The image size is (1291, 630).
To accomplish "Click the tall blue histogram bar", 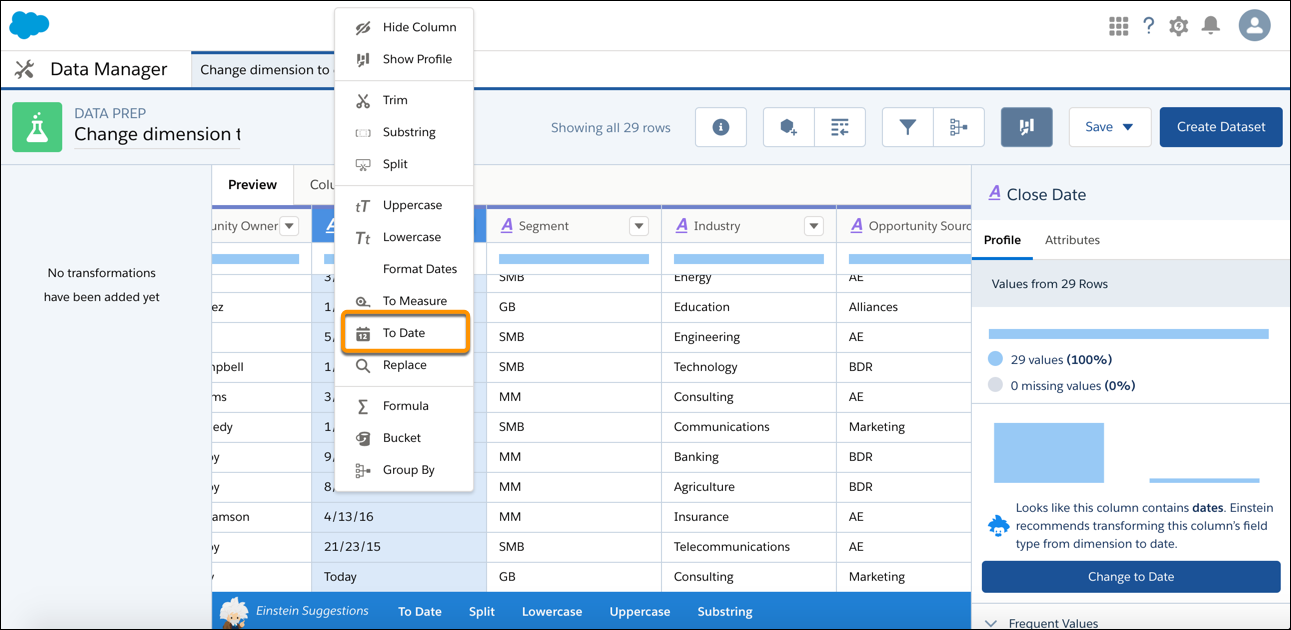I will (x=1049, y=453).
